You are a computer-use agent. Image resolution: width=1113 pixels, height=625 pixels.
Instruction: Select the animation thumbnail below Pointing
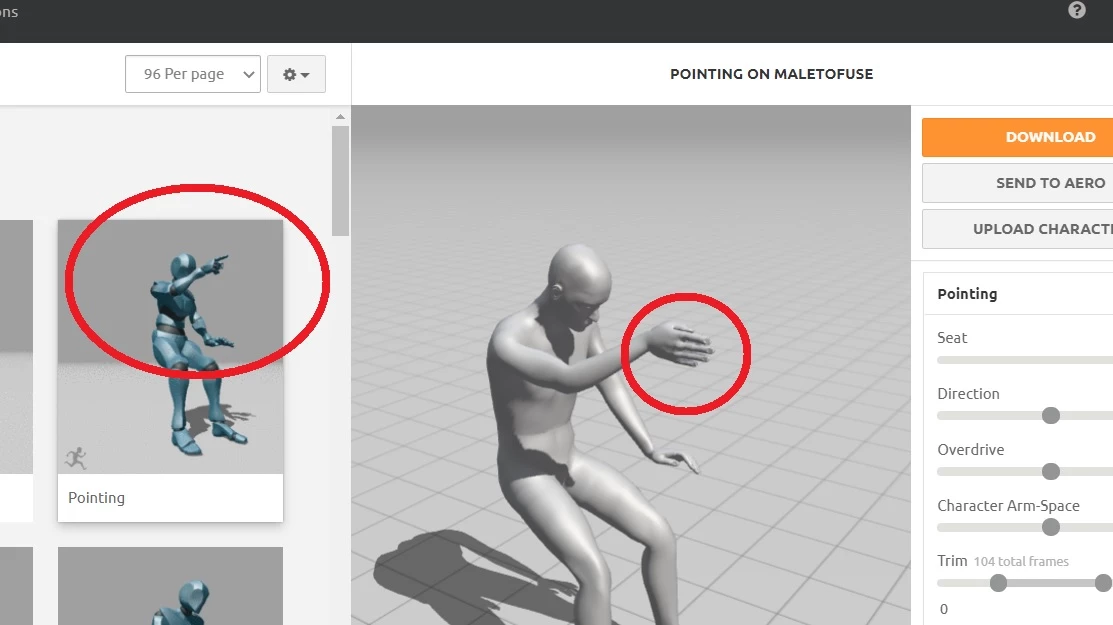[170, 586]
